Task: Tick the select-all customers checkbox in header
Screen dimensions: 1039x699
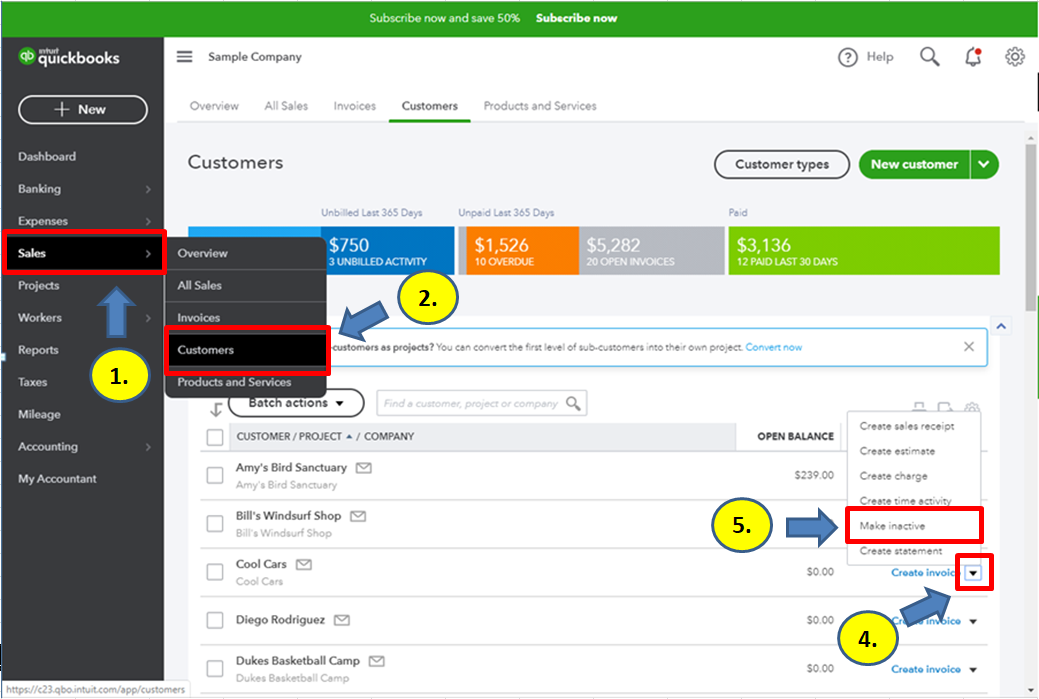Action: (x=215, y=437)
